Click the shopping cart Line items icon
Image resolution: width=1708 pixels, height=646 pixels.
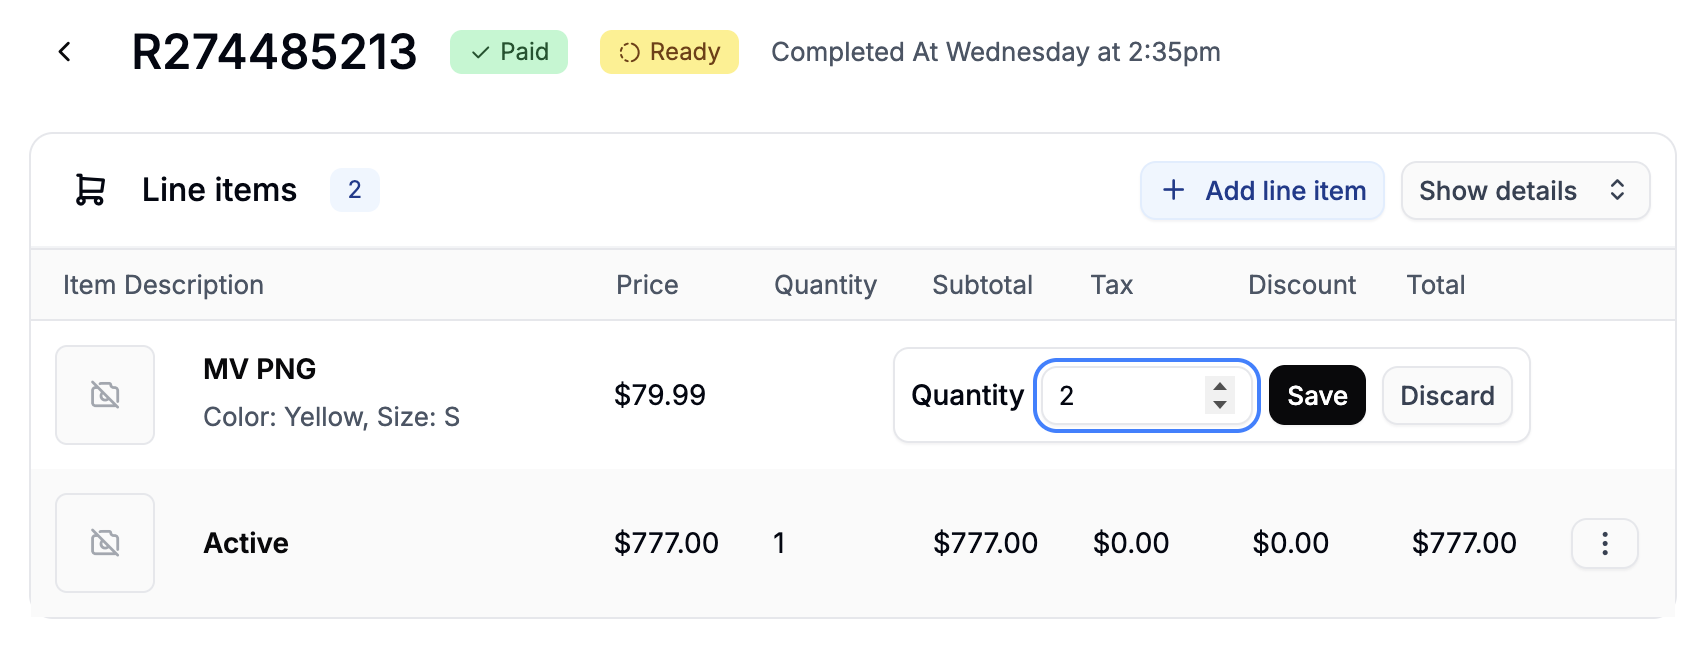click(x=89, y=190)
